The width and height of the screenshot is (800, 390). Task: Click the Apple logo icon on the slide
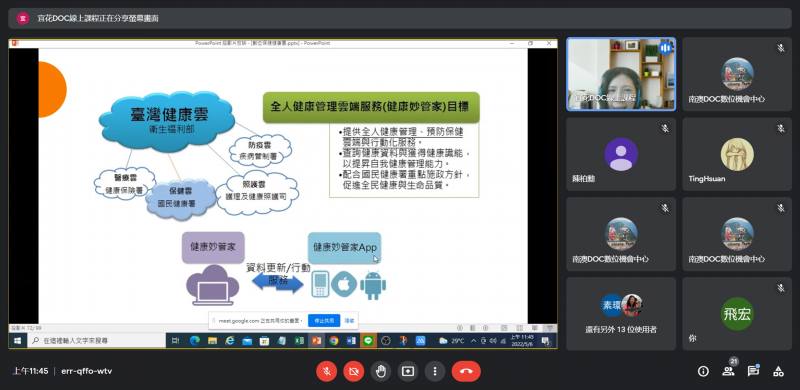[343, 285]
